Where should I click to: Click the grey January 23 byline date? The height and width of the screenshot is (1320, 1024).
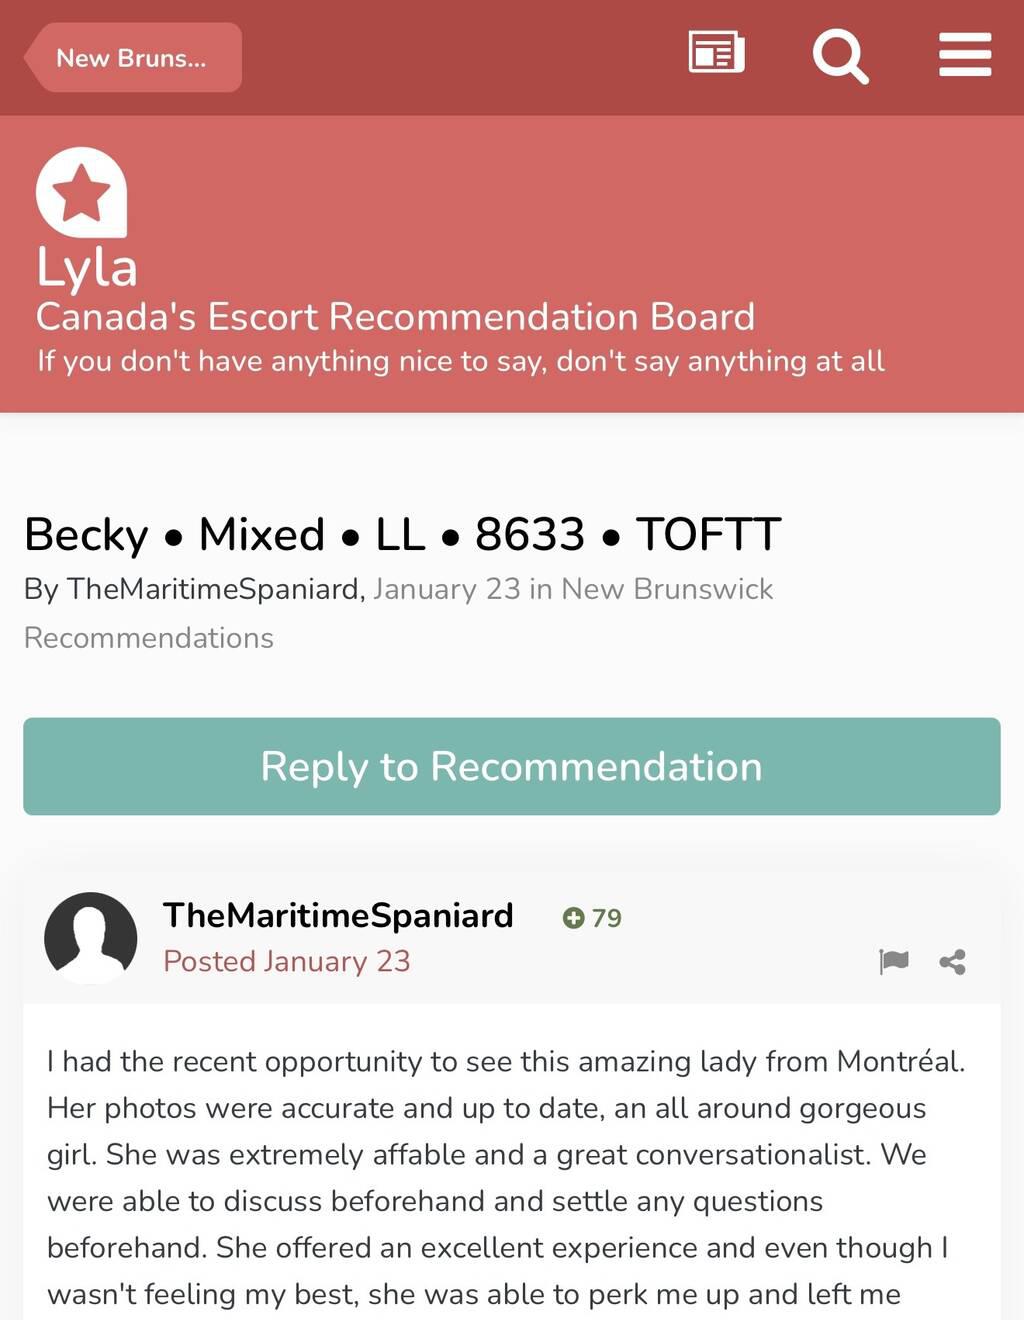(447, 589)
